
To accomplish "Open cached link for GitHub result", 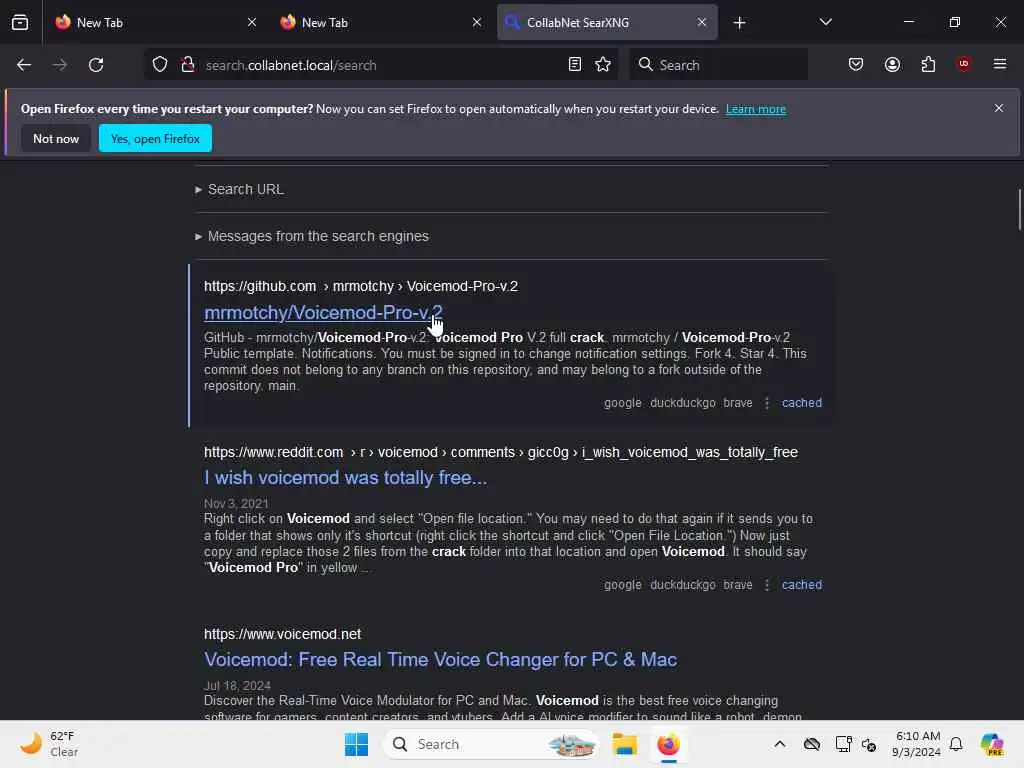I will (x=801, y=403).
